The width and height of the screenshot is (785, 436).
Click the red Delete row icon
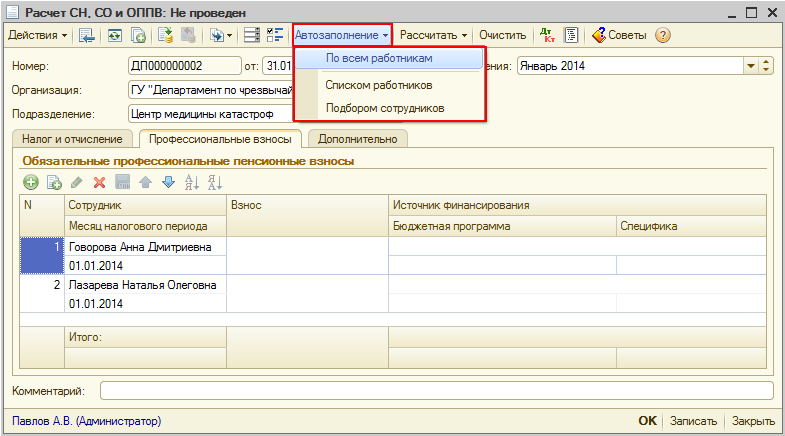(99, 182)
